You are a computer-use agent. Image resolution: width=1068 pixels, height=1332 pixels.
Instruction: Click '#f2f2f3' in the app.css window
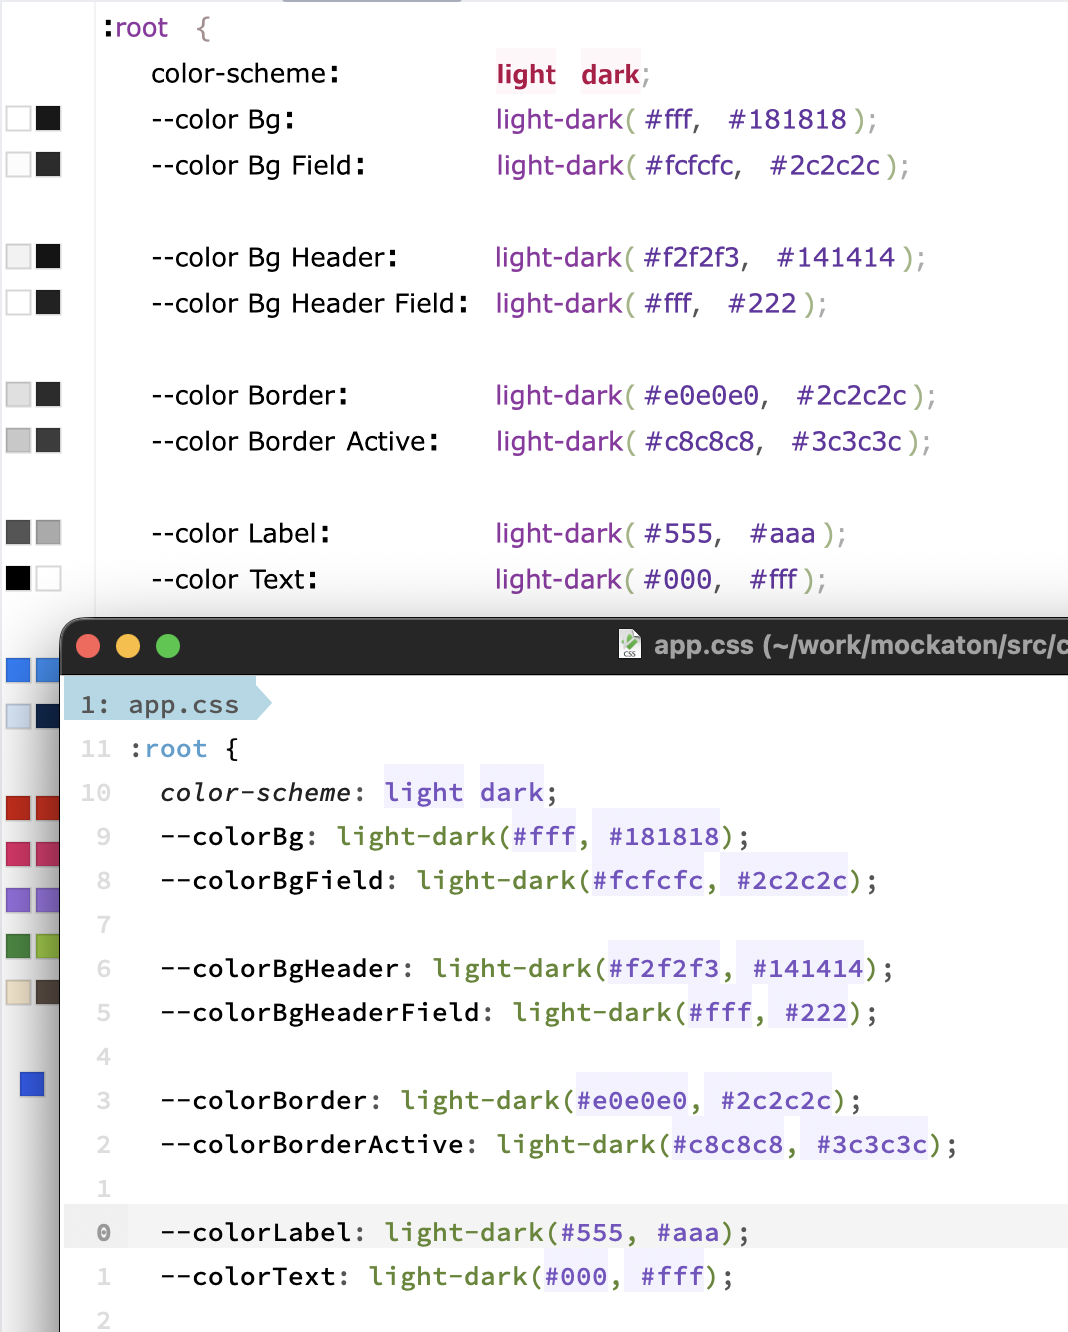(x=664, y=969)
